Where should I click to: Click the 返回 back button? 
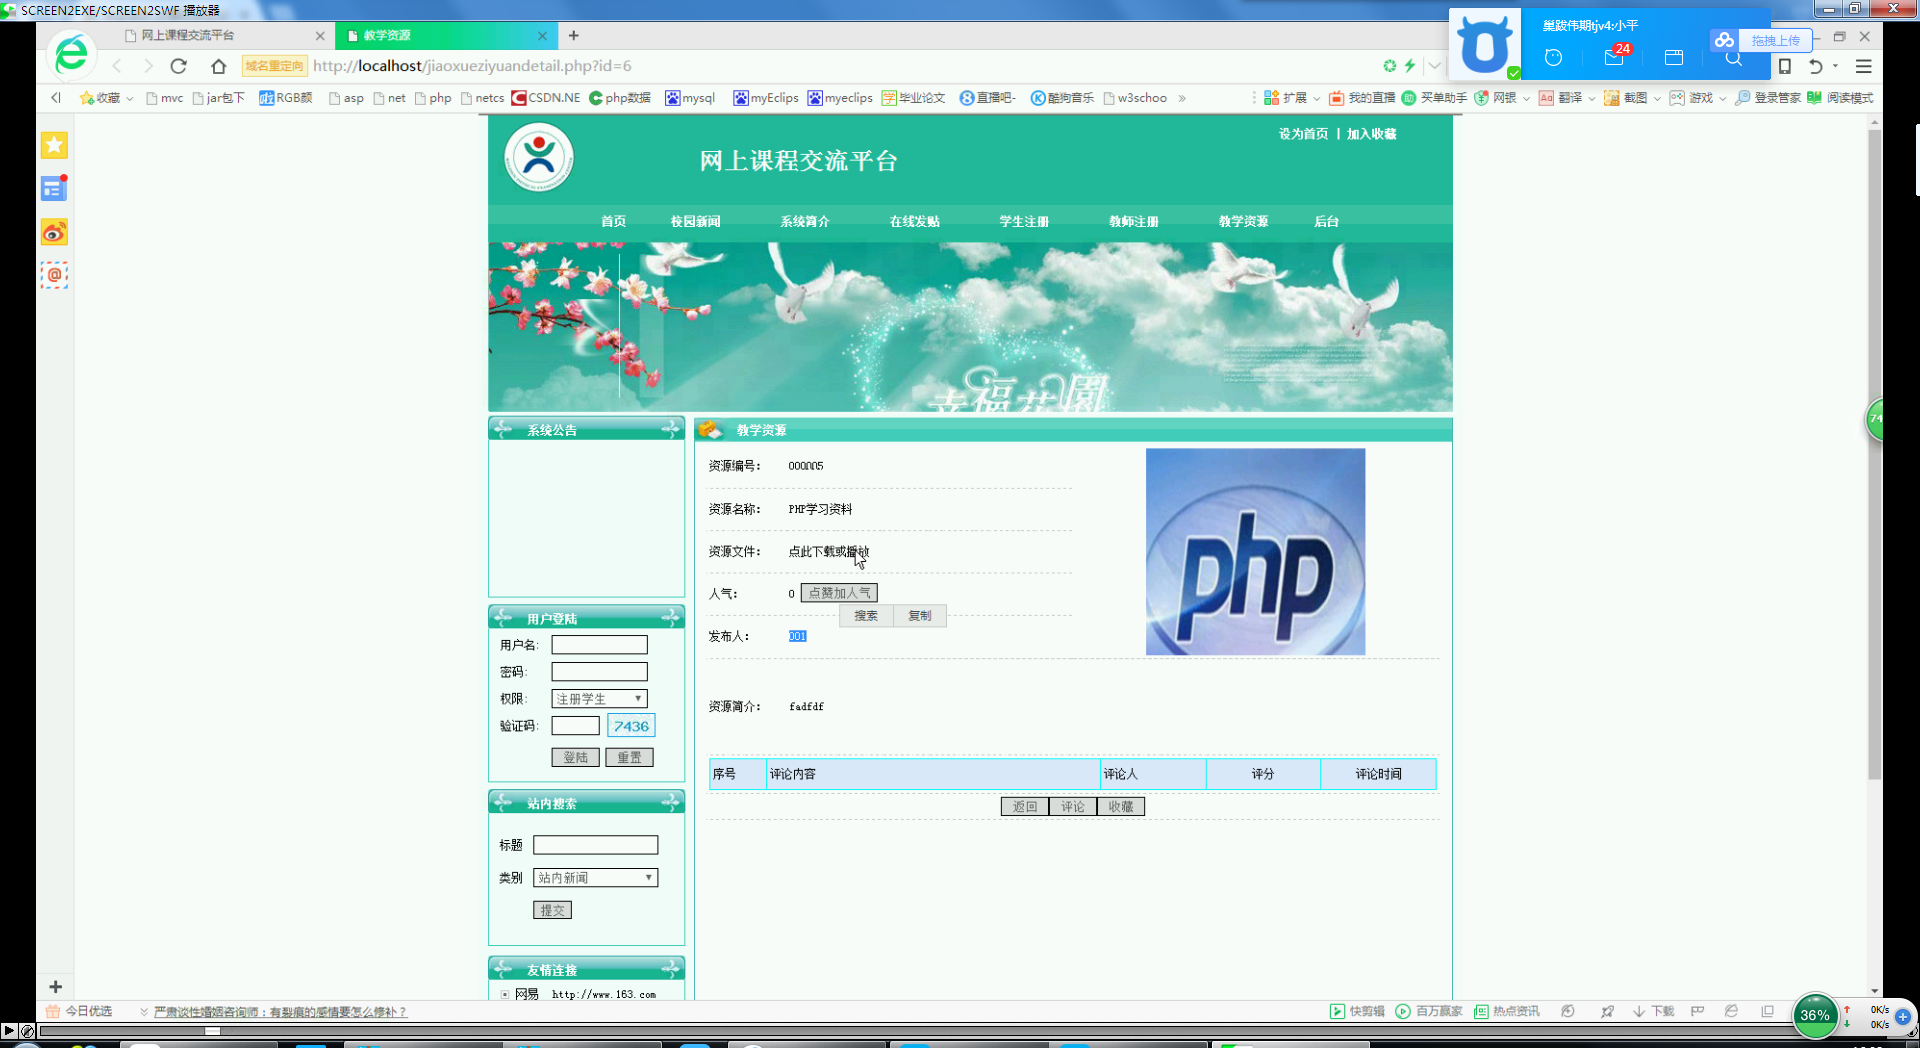click(1024, 806)
